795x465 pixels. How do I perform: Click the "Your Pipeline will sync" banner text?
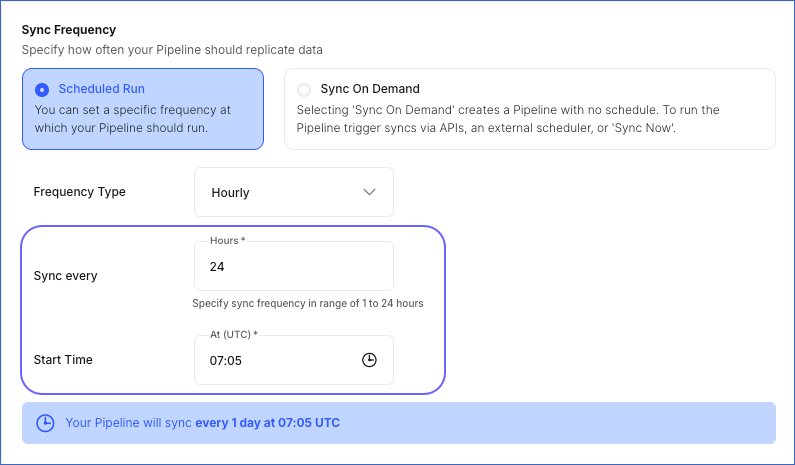click(x=129, y=423)
